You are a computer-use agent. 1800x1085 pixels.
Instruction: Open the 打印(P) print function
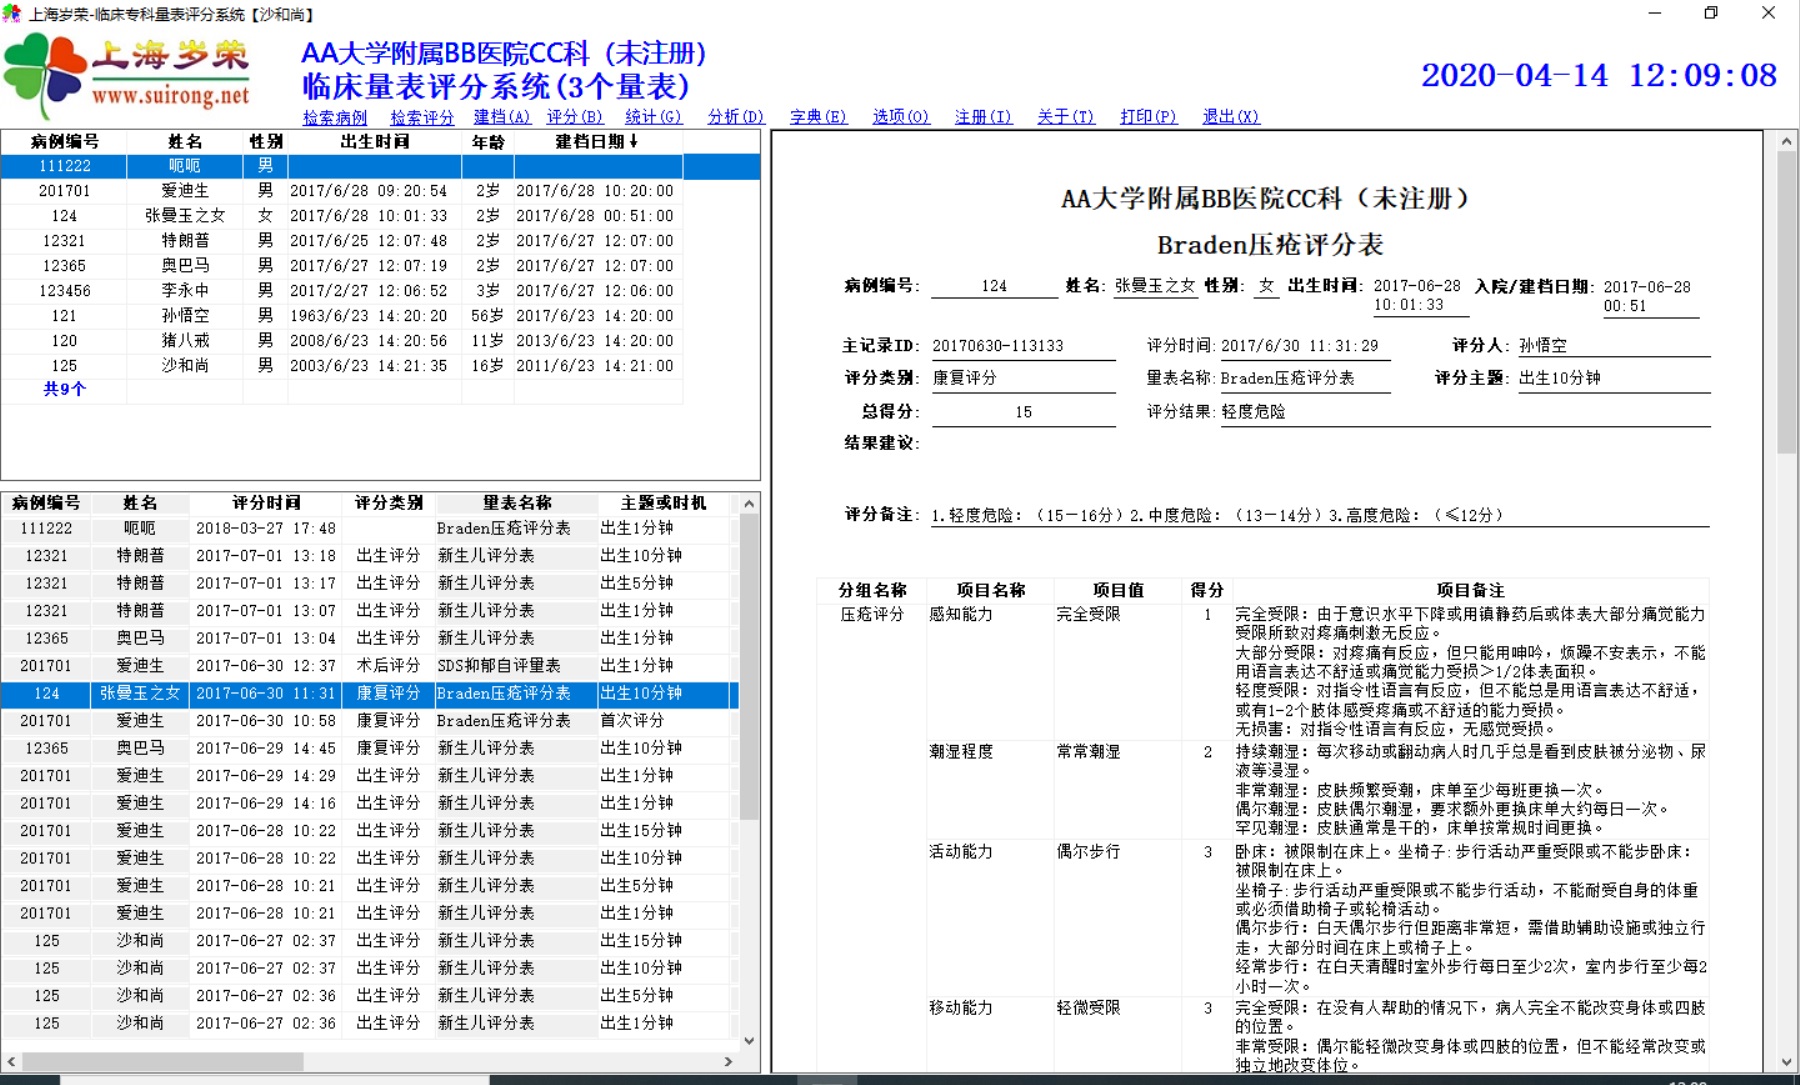tap(1146, 117)
